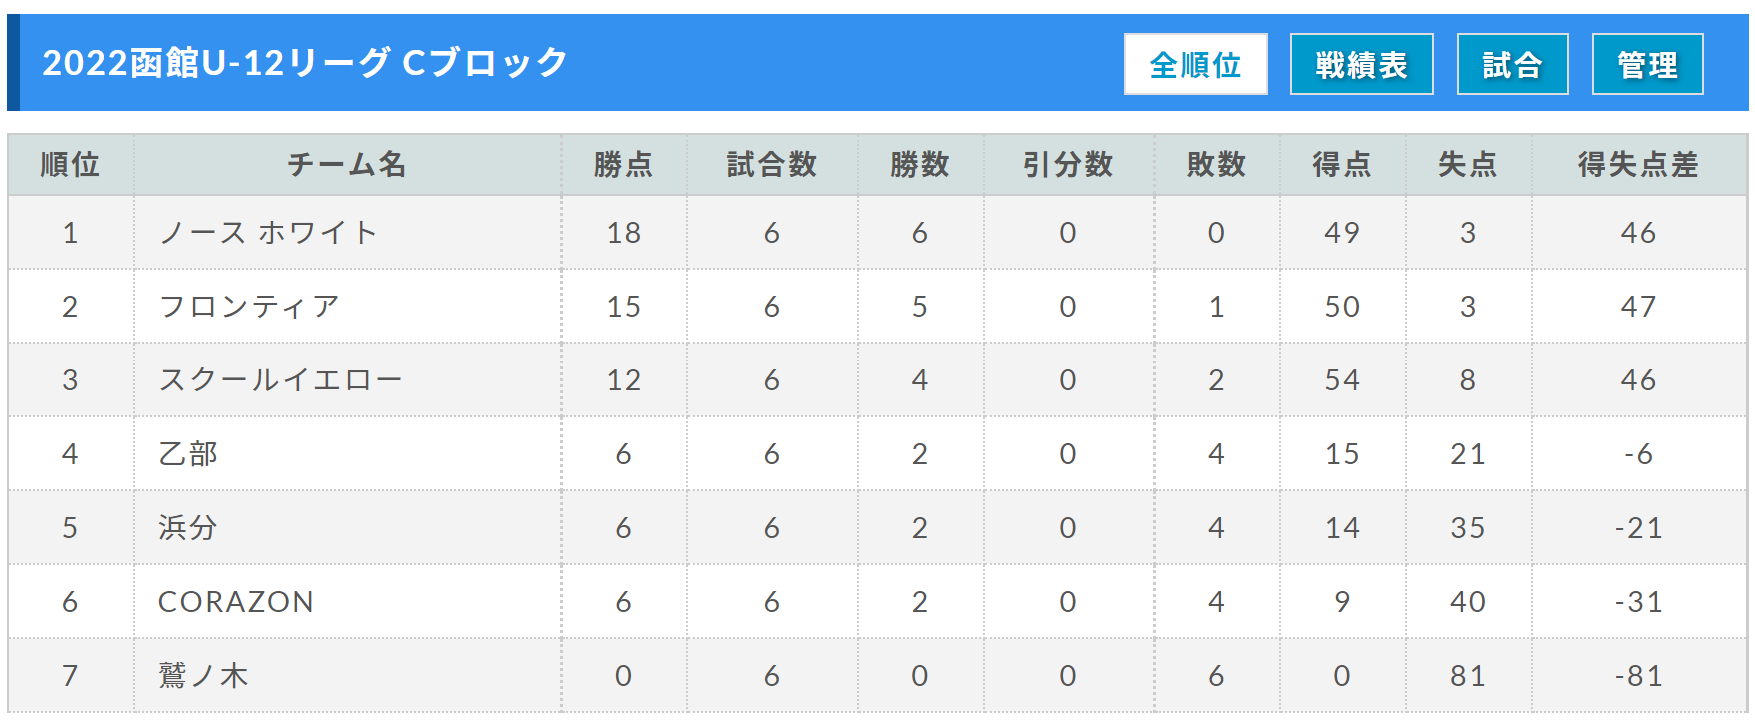
Task: Click the 勝点 column header
Action: [623, 164]
